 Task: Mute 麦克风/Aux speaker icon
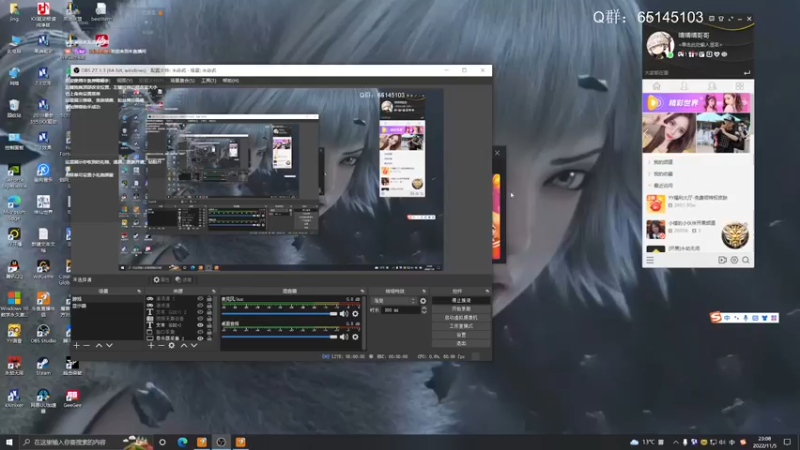344,314
